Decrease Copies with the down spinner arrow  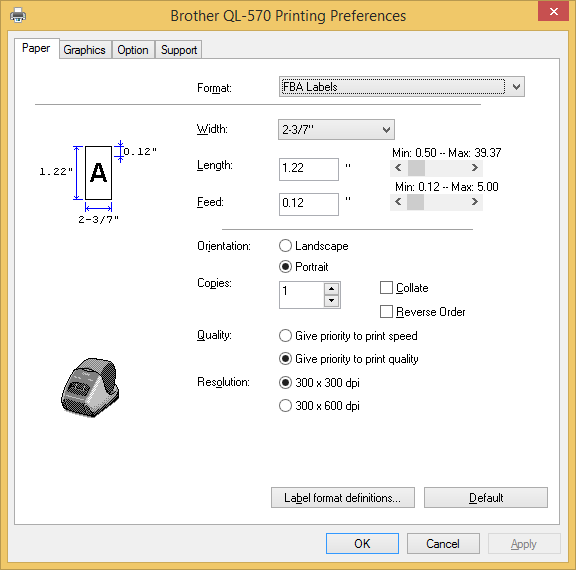(x=332, y=300)
